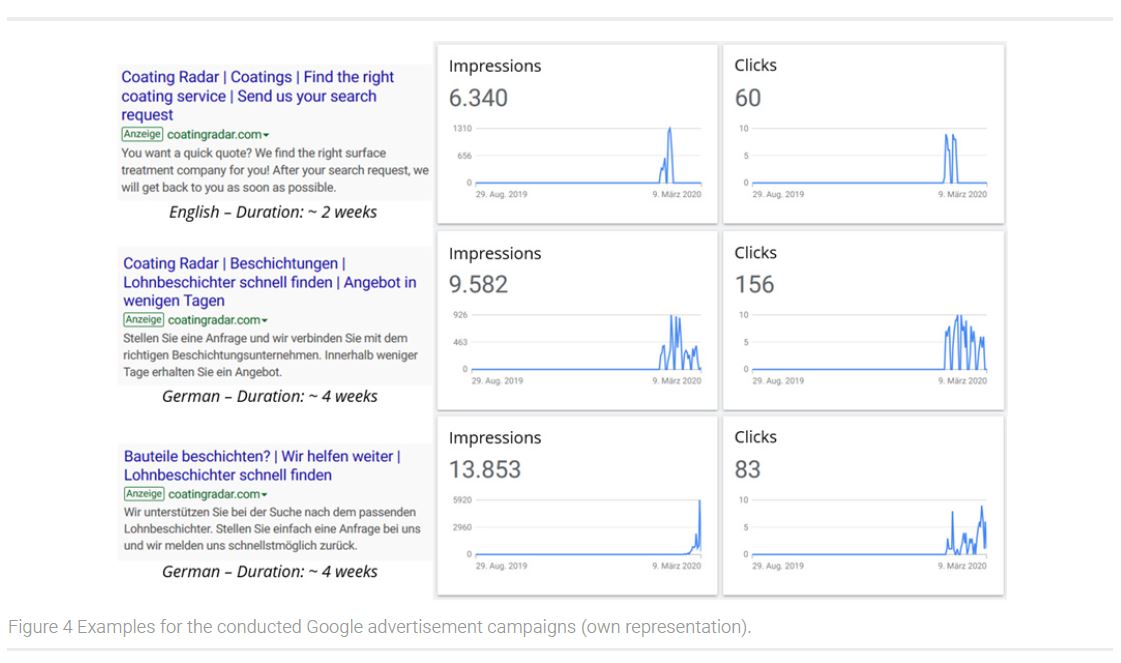Click the German description starting 'Wir unterstützen Sie'
1121x663 pixels.
pyautogui.click(x=272, y=529)
